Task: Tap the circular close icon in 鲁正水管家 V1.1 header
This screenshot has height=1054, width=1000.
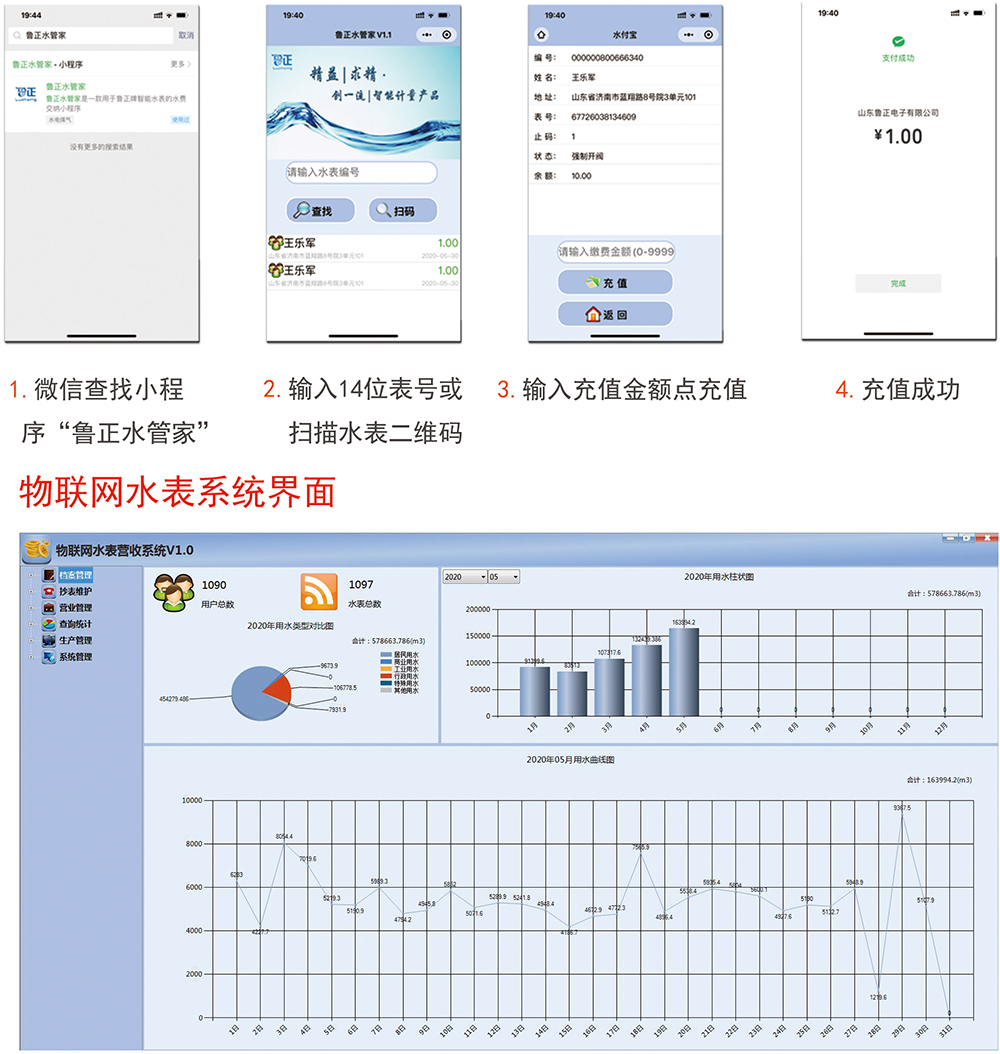Action: [447, 35]
